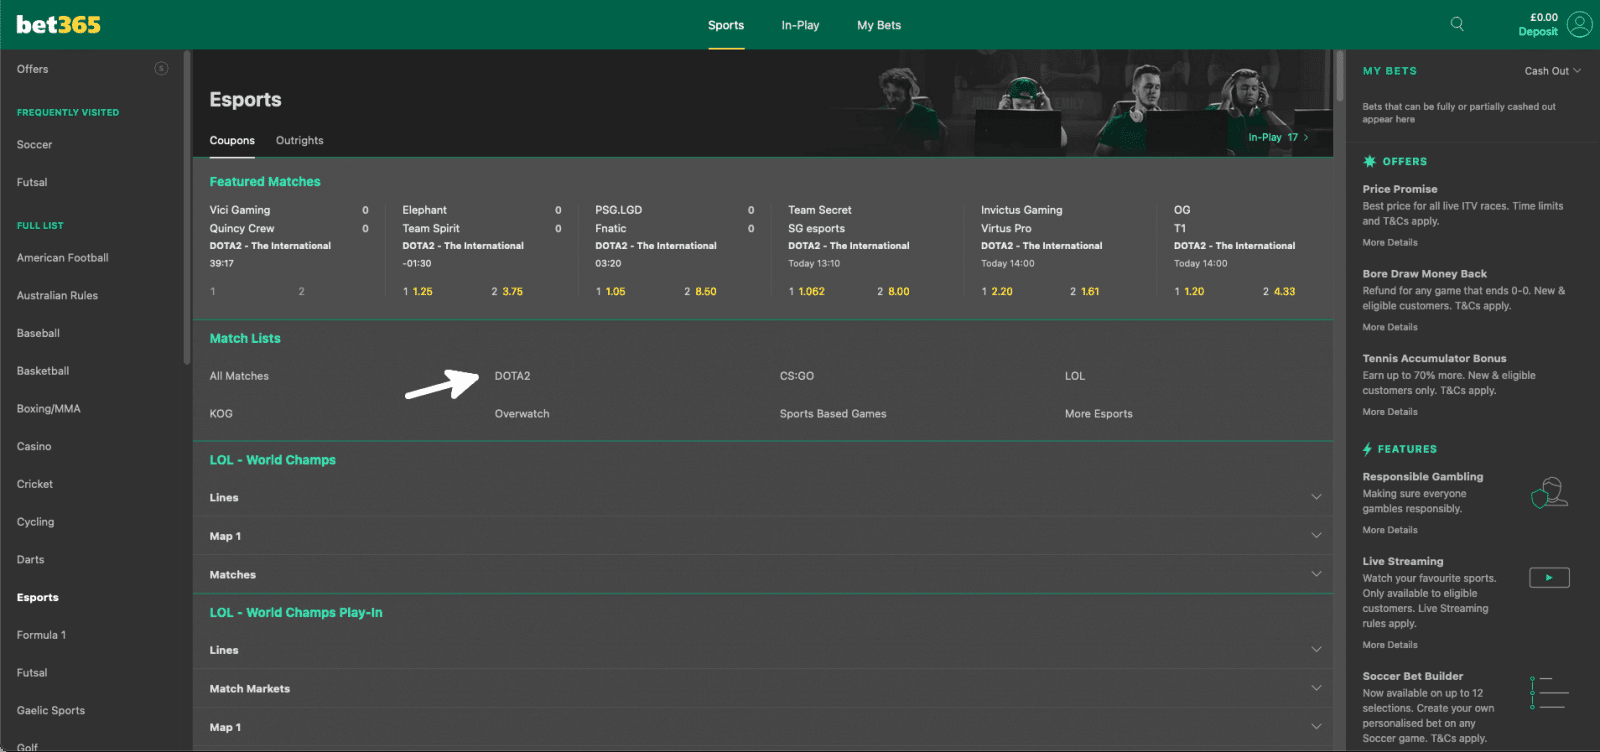This screenshot has height=752, width=1600.
Task: Expand LOL World Champs Lines section
Action: tap(1316, 497)
